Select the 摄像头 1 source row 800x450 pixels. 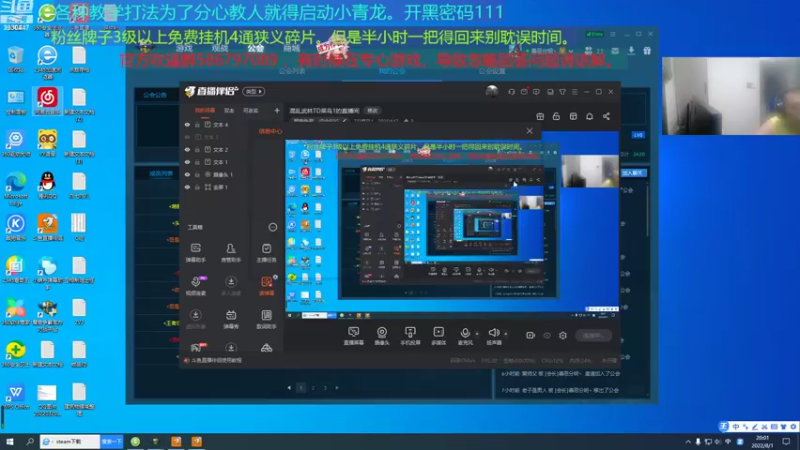click(x=232, y=174)
